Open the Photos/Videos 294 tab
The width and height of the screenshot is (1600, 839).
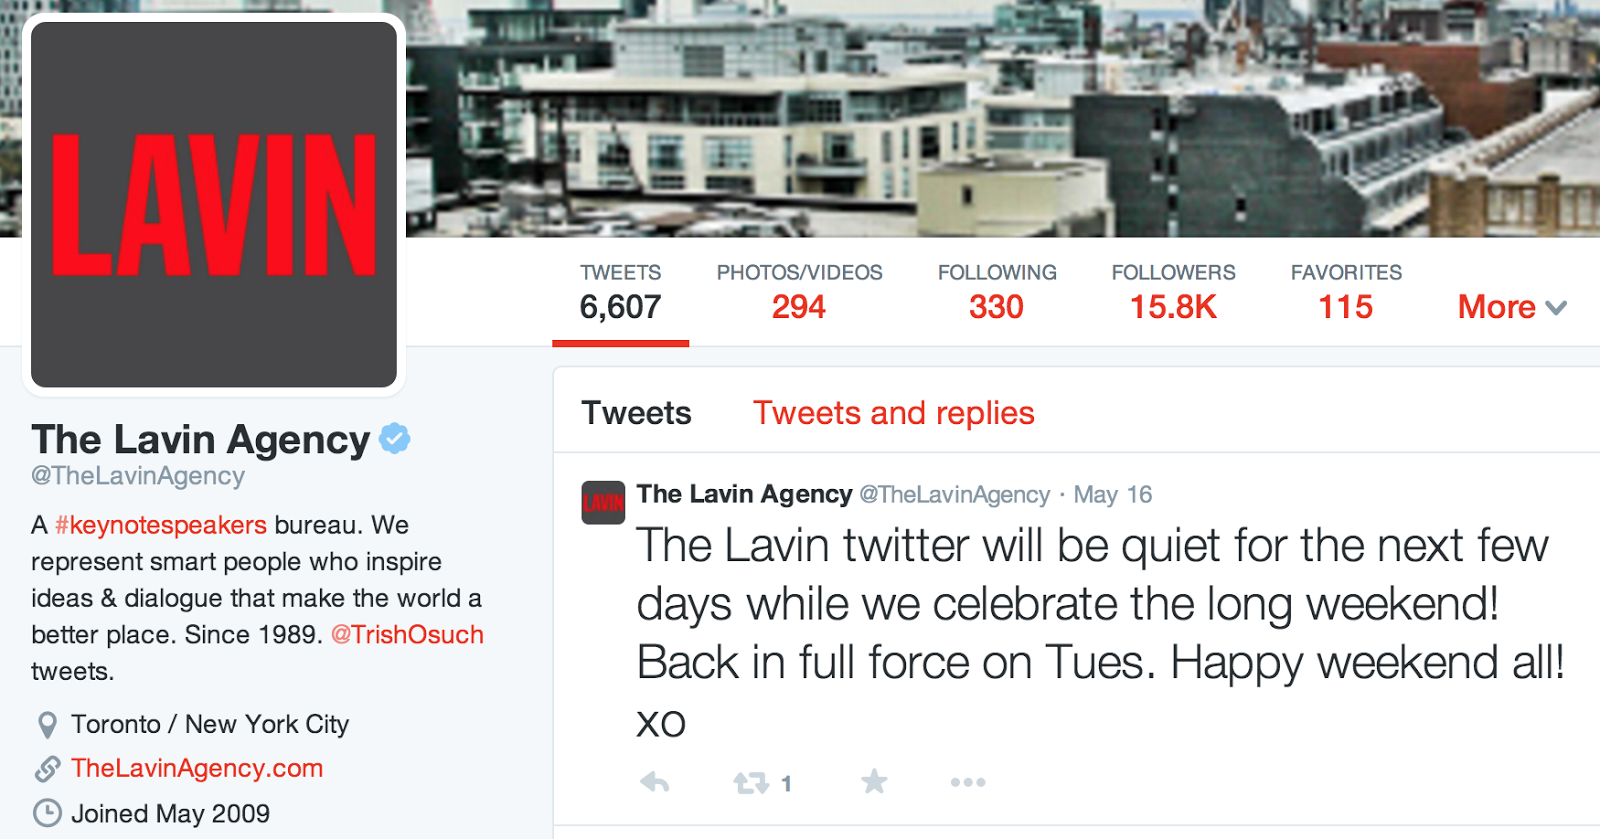click(x=799, y=293)
